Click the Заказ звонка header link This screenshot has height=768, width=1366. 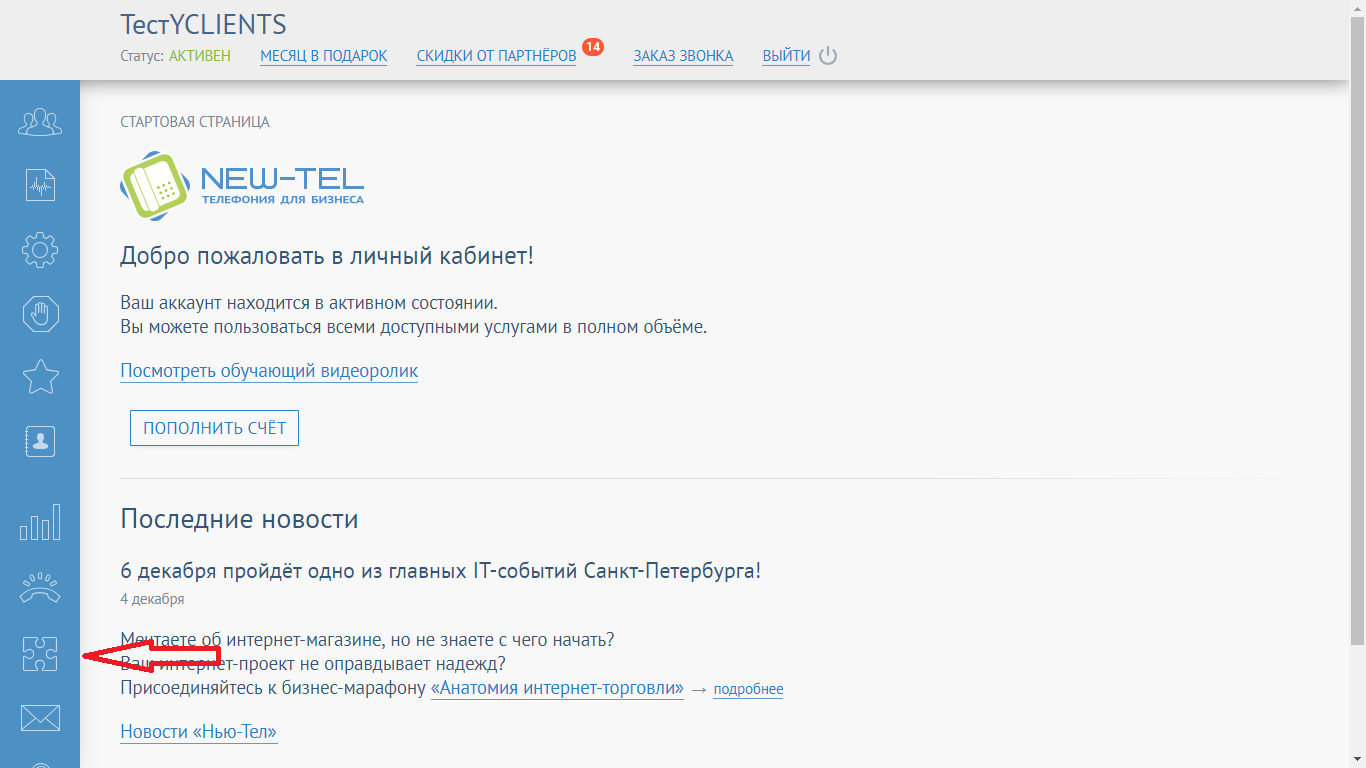683,56
